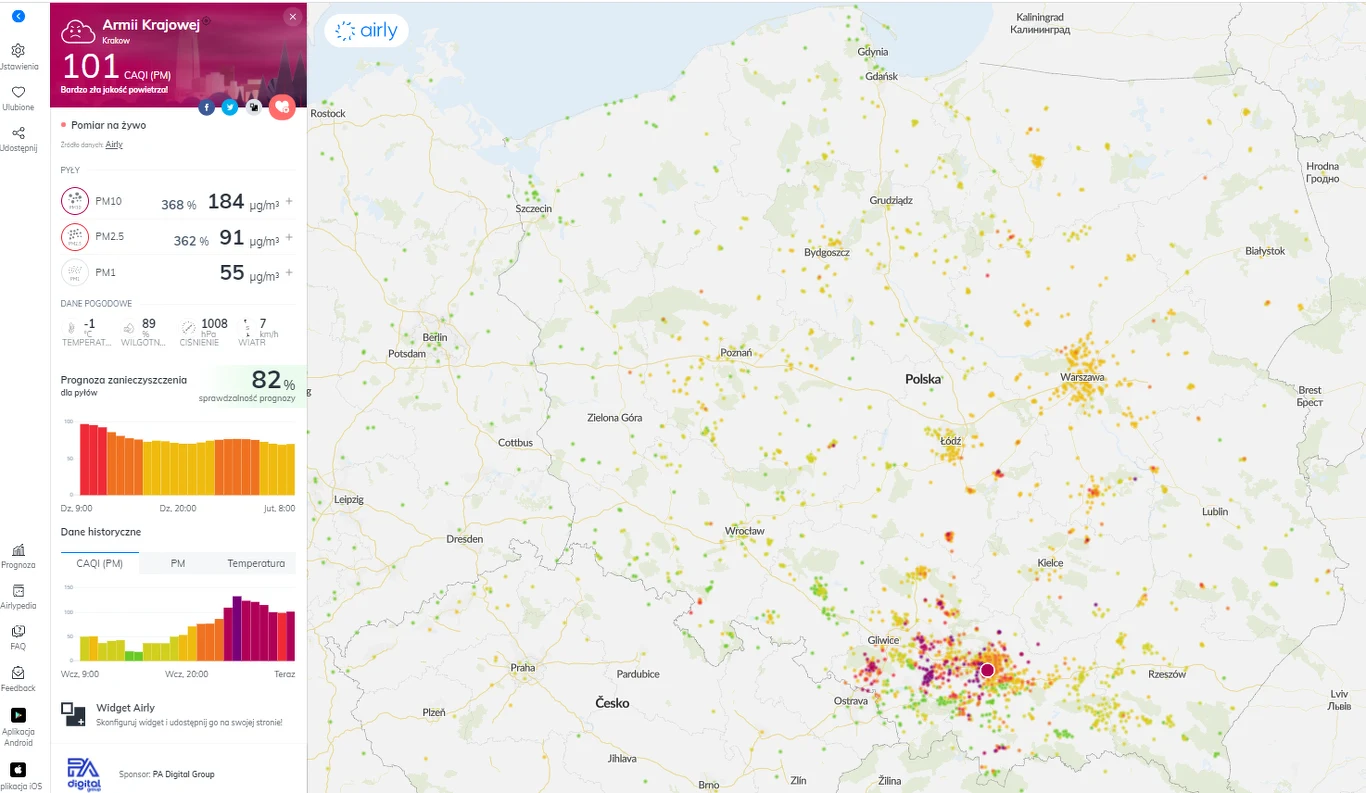Viewport: 1366px width, 793px height.
Task: Click the Berlin city label on map
Action: [x=435, y=337]
